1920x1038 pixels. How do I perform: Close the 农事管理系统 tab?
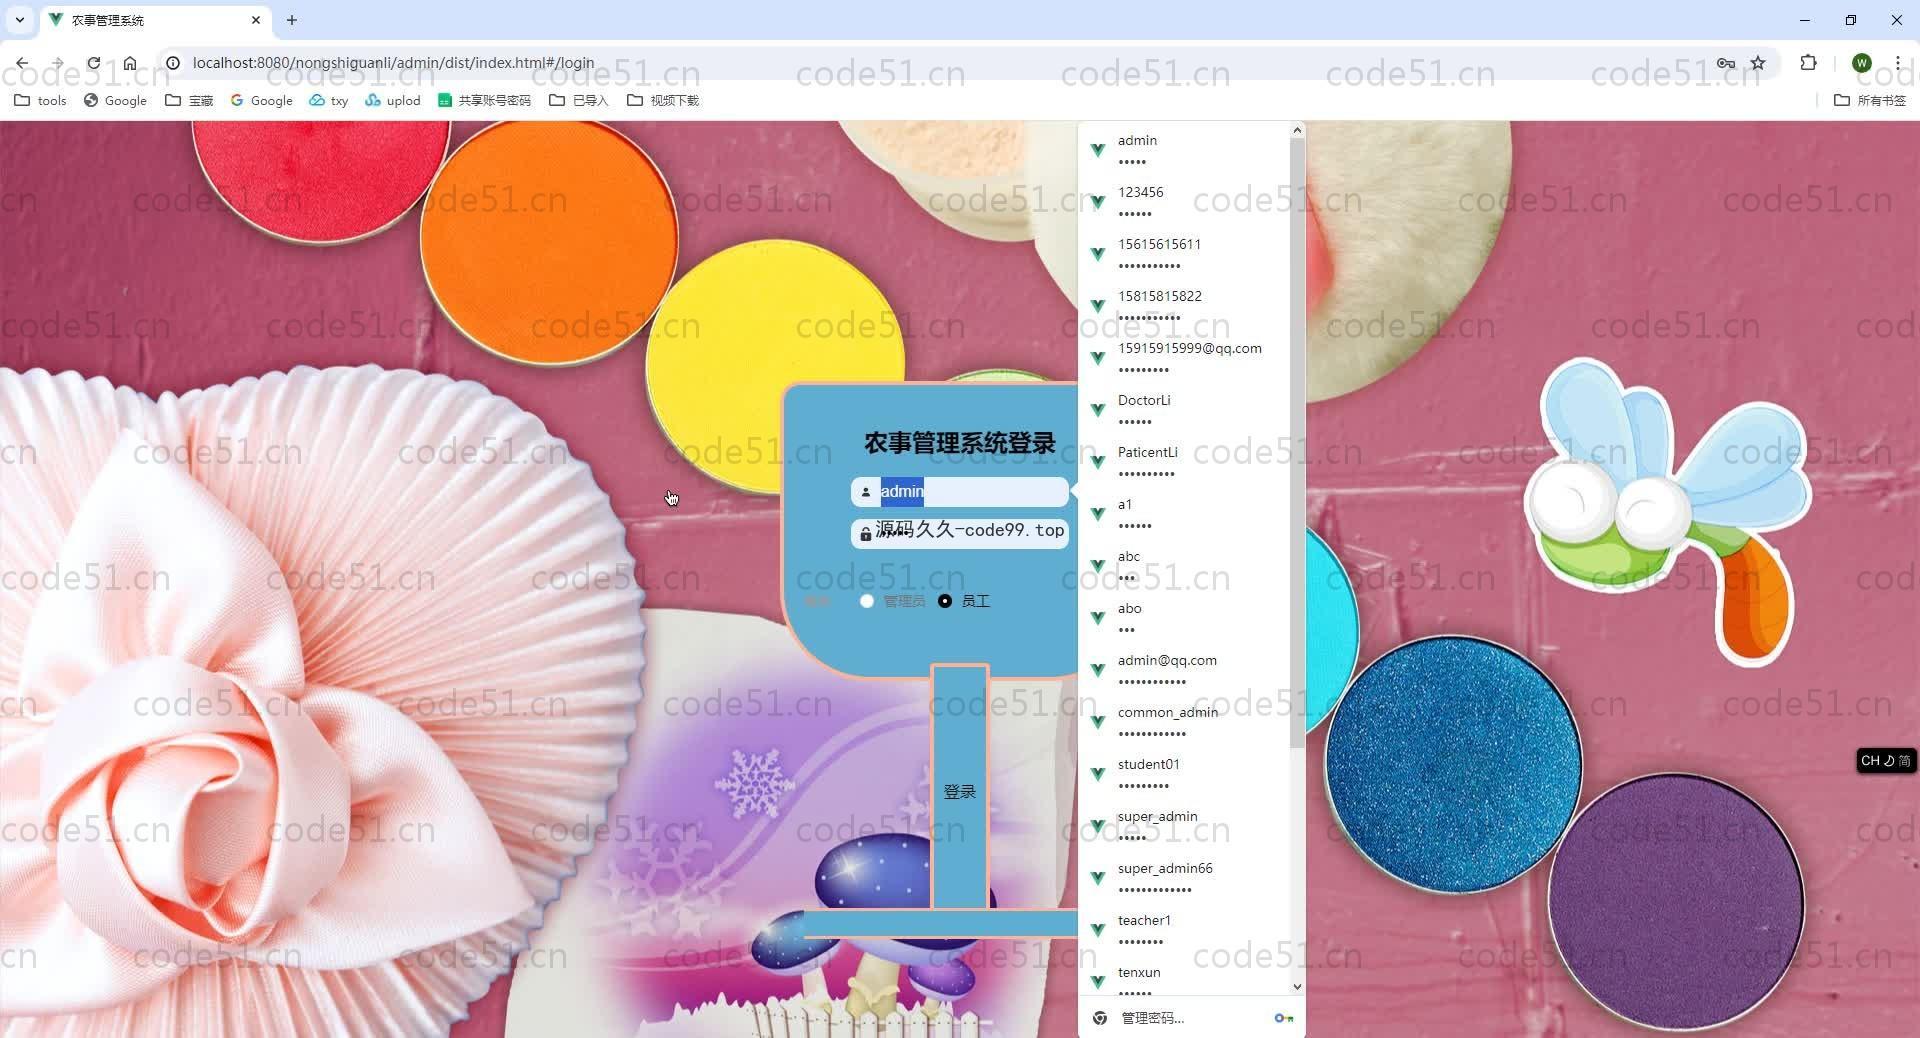tap(256, 20)
